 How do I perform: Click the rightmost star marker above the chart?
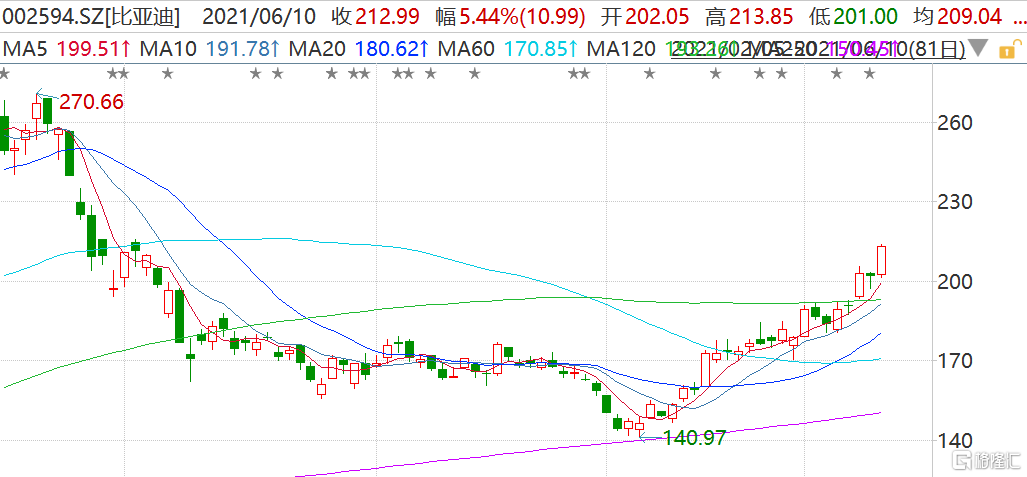(870, 73)
